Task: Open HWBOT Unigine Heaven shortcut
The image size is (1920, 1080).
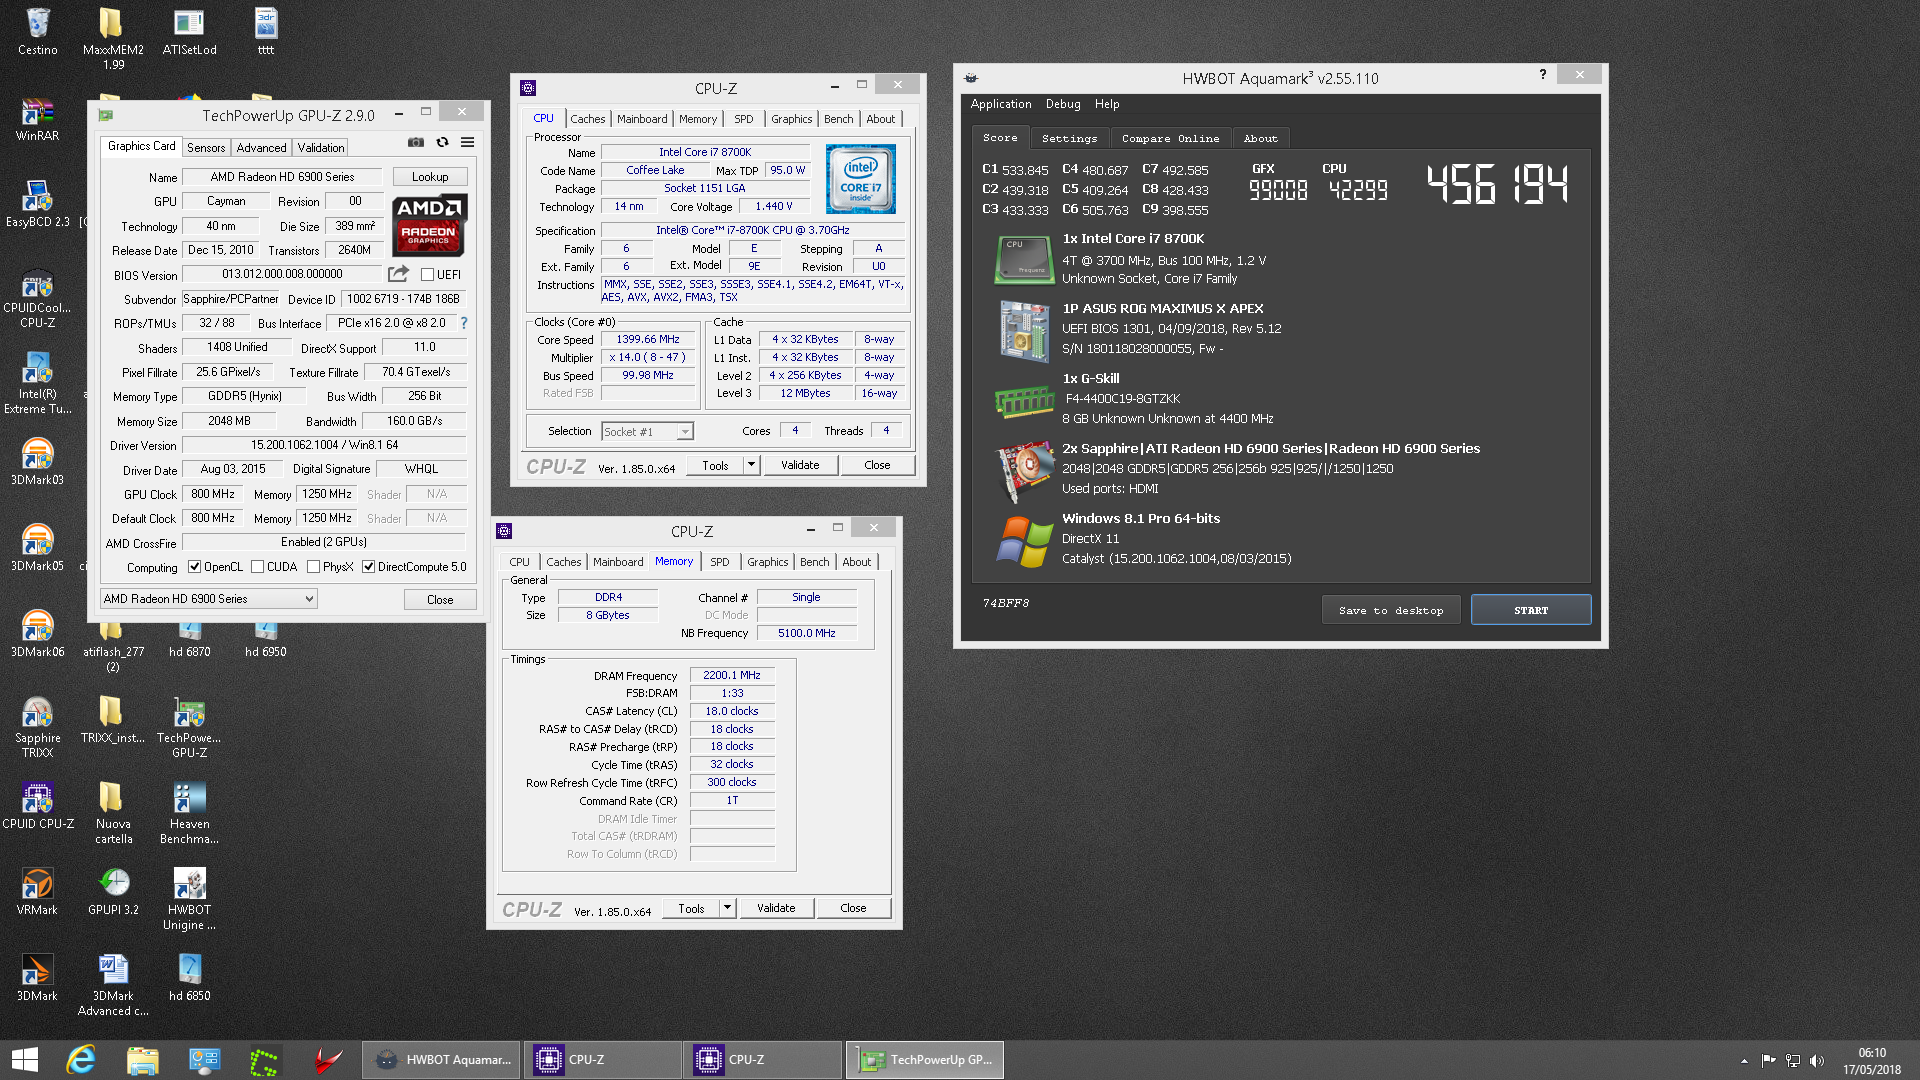Action: coord(189,899)
